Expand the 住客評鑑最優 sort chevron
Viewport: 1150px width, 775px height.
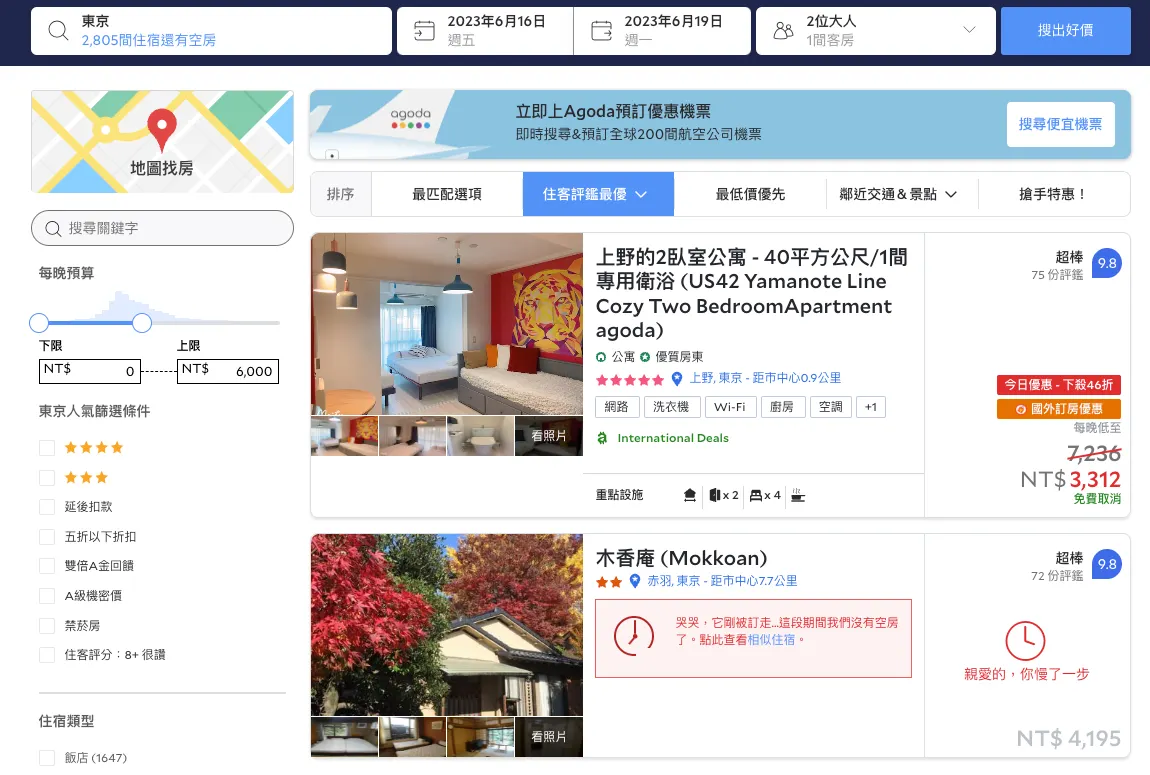641,194
